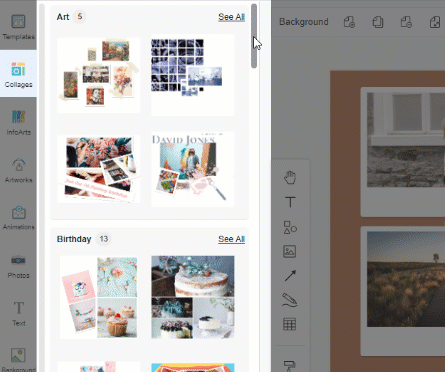Select the freehand pen drawing tool
Viewport: 445px width, 372px height.
290,300
